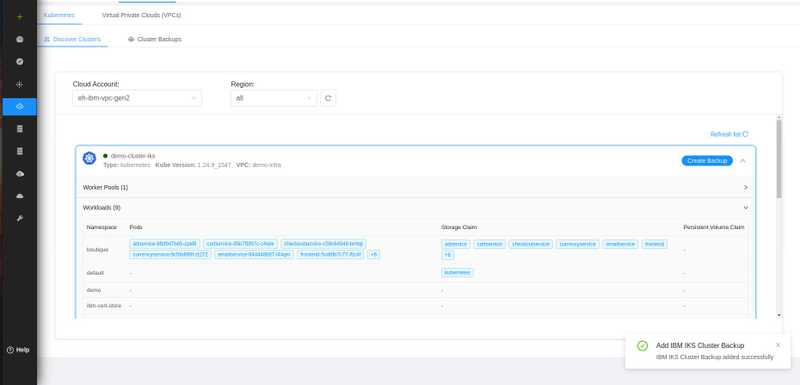Image resolution: width=800 pixels, height=385 pixels.
Task: Open the Region dropdown set to all
Action: tap(273, 98)
